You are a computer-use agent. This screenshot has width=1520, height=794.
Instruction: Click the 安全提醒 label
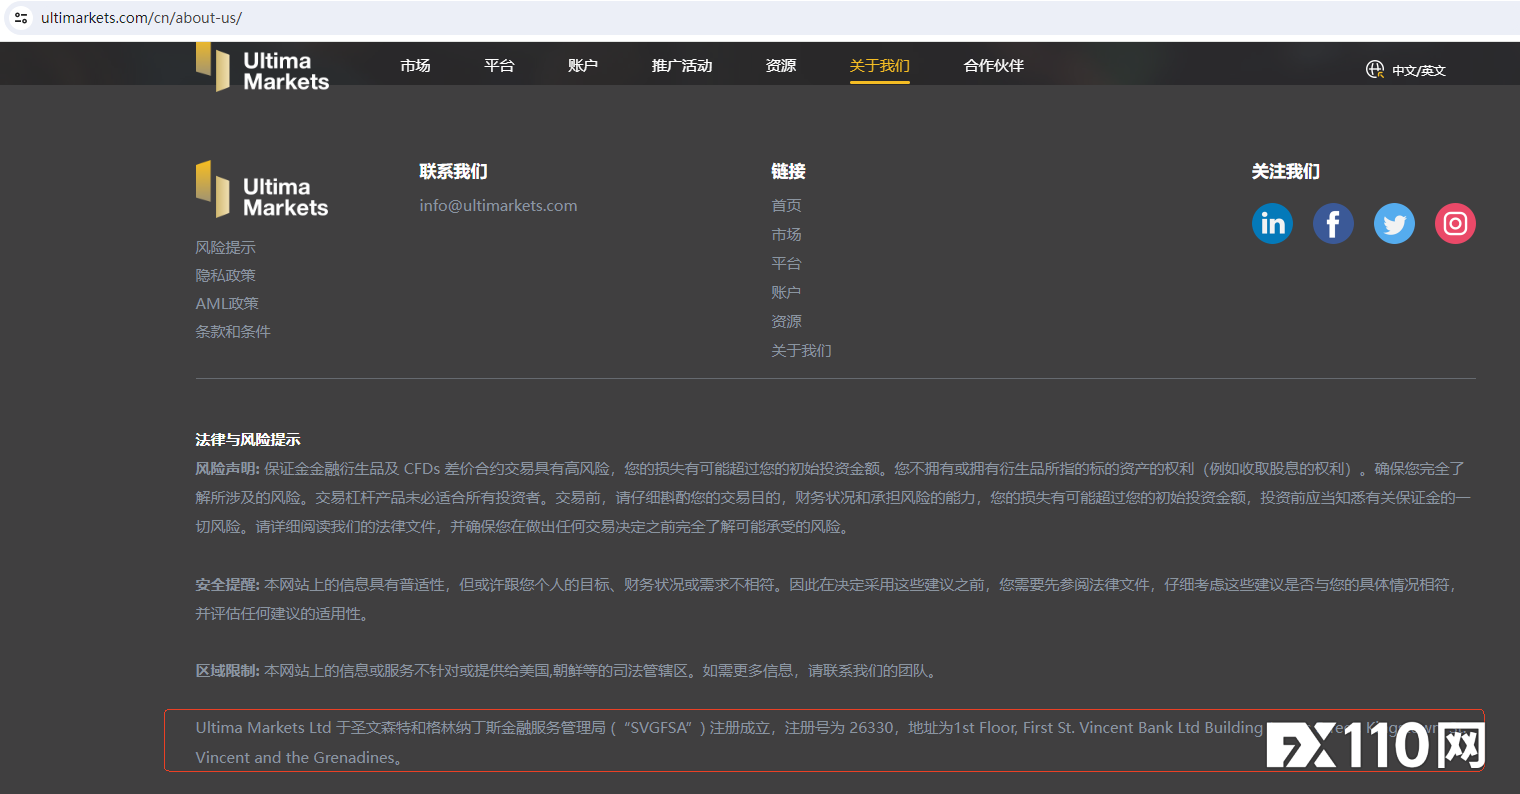pyautogui.click(x=227, y=584)
